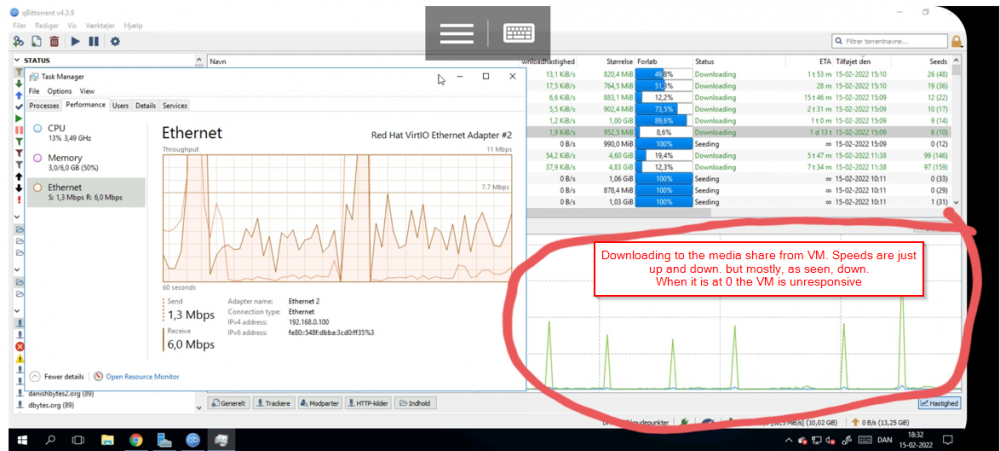Select Ethernet in Task Manager performance list
The width and height of the screenshot is (1000, 451).
pyautogui.click(x=86, y=192)
